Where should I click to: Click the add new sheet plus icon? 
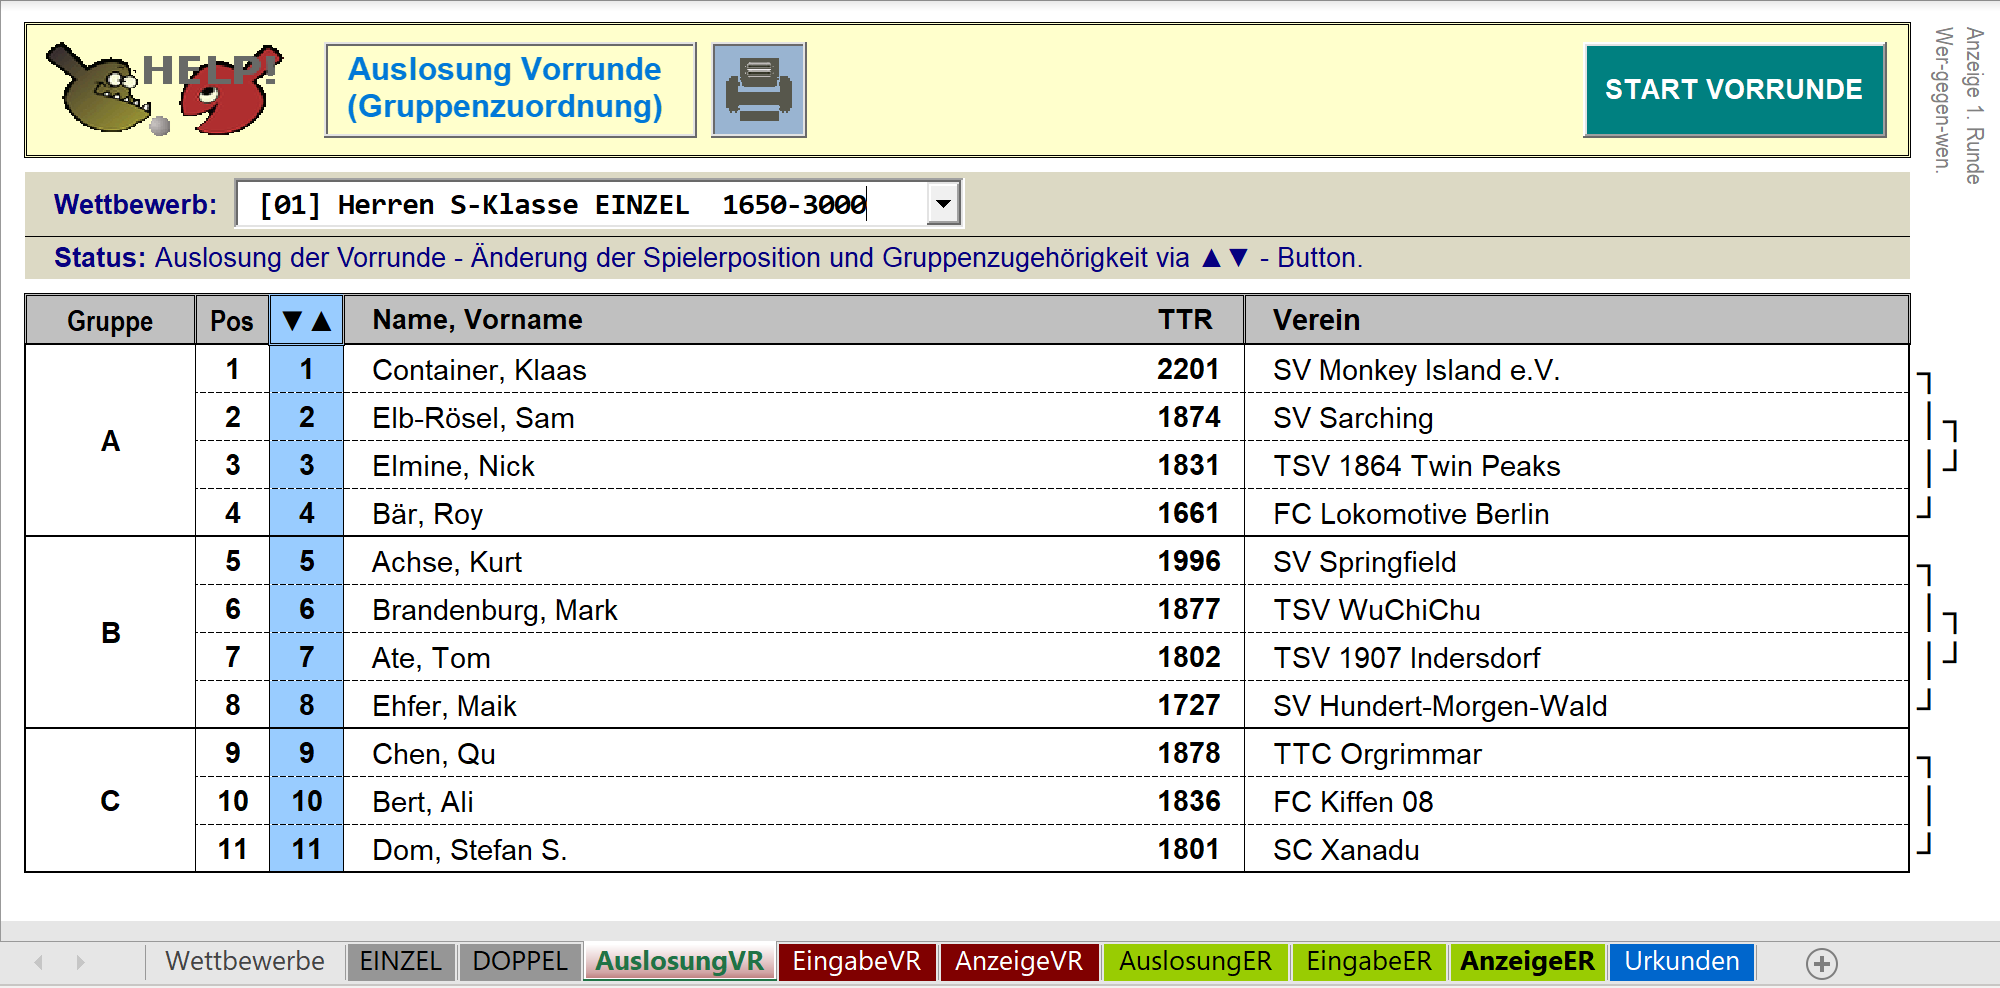[x=1821, y=963]
